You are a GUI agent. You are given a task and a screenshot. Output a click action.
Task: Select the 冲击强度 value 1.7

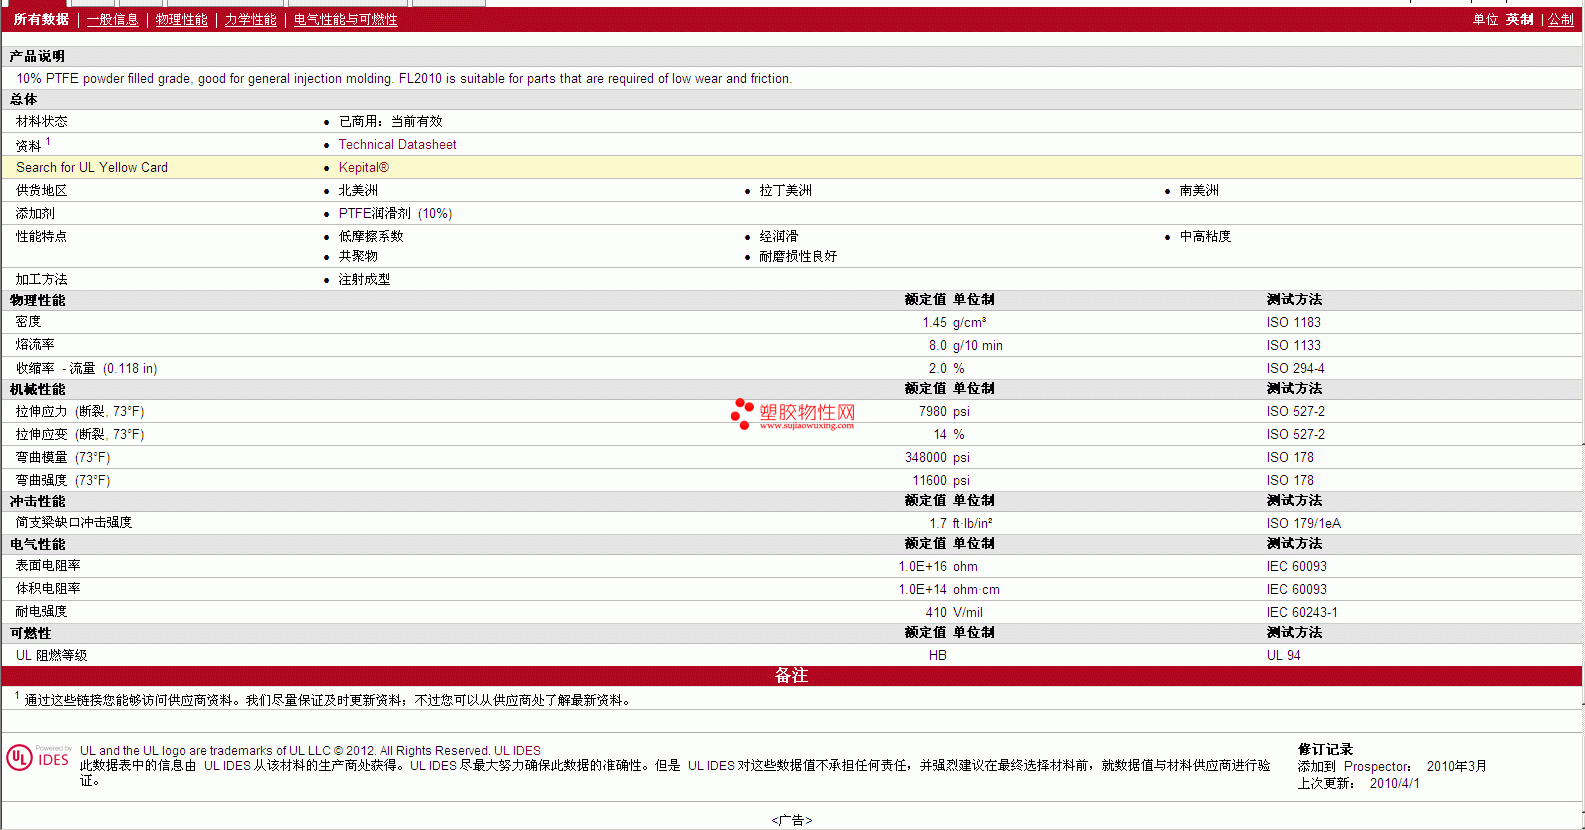pos(937,523)
